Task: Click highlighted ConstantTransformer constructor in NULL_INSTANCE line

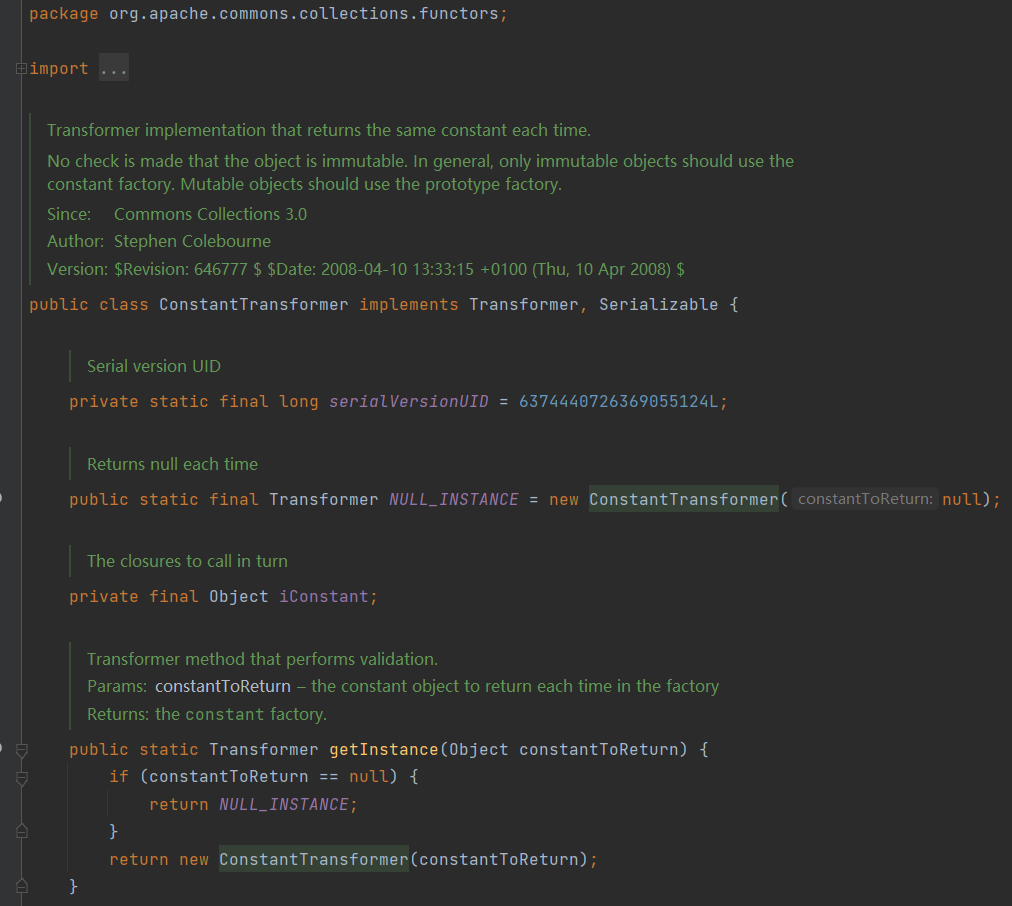Action: 683,499
